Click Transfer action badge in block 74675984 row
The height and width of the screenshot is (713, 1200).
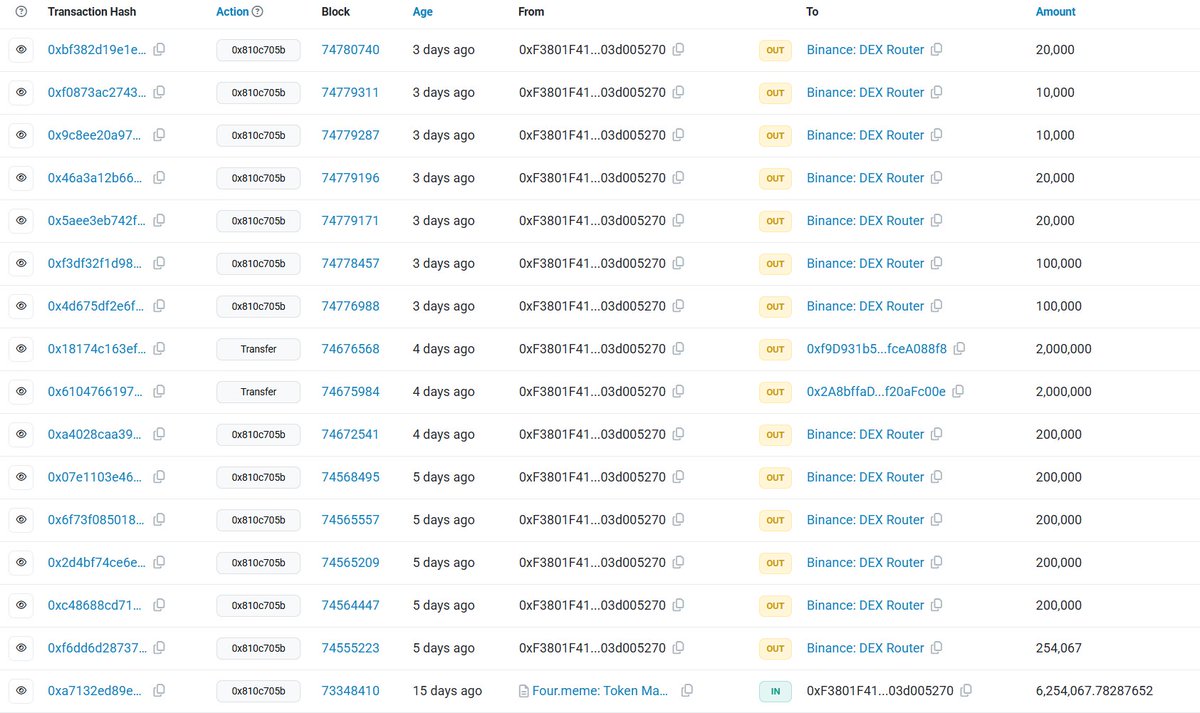[x=258, y=392]
